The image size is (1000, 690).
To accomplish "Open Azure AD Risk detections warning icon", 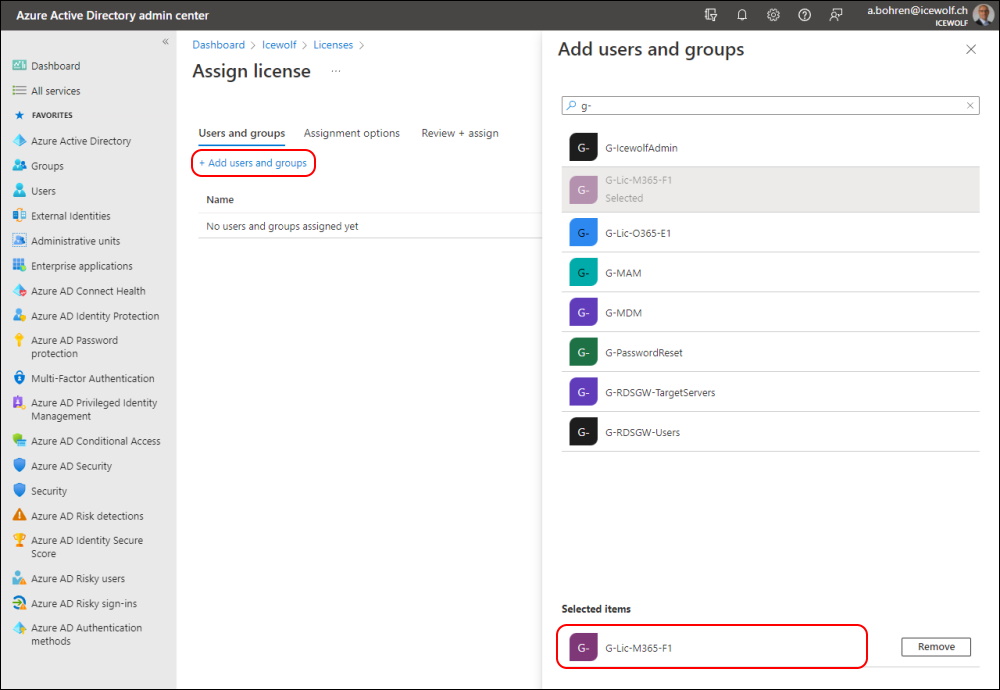I will [20, 515].
